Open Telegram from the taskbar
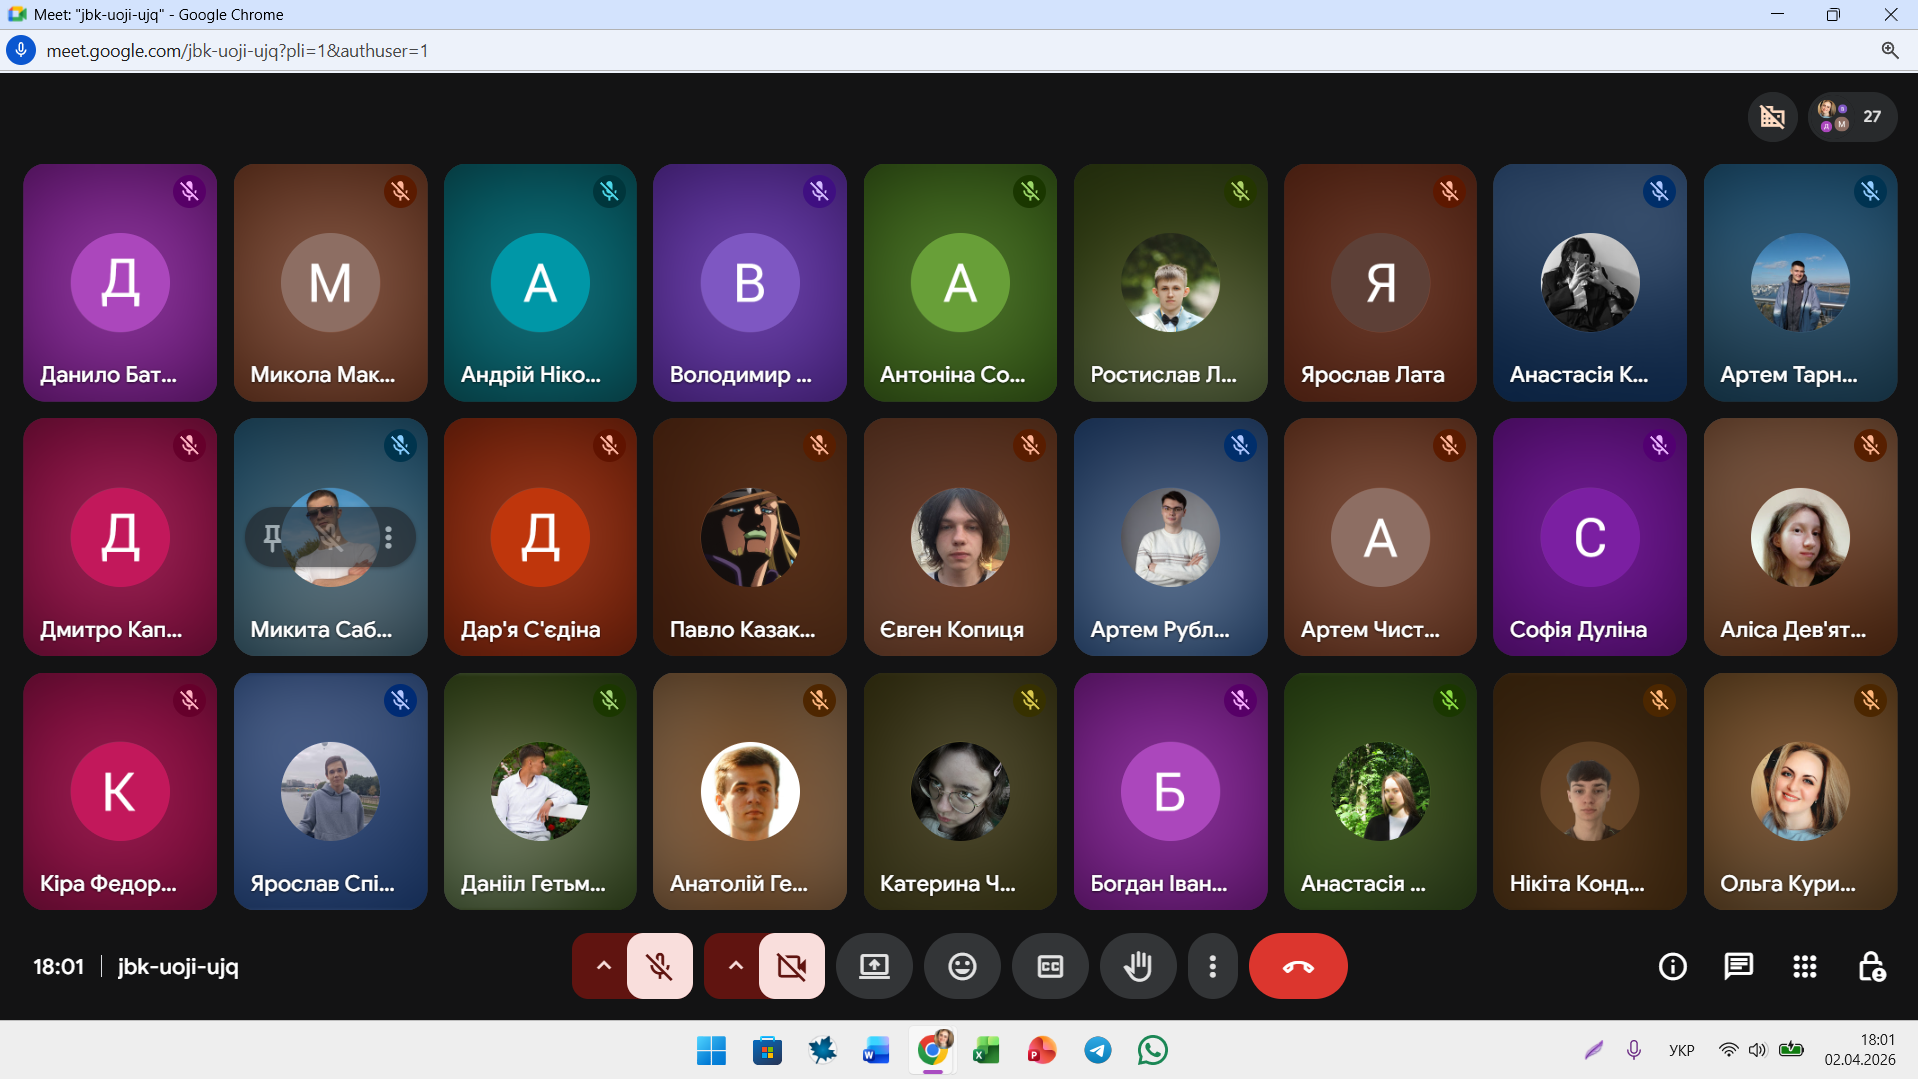The height and width of the screenshot is (1079, 1918). pos(1097,1050)
